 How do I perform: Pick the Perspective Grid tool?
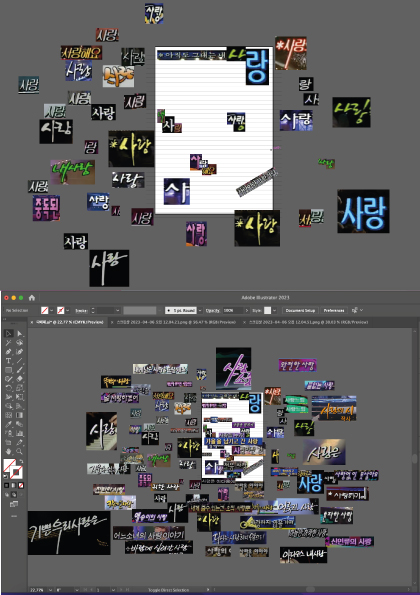20,406
